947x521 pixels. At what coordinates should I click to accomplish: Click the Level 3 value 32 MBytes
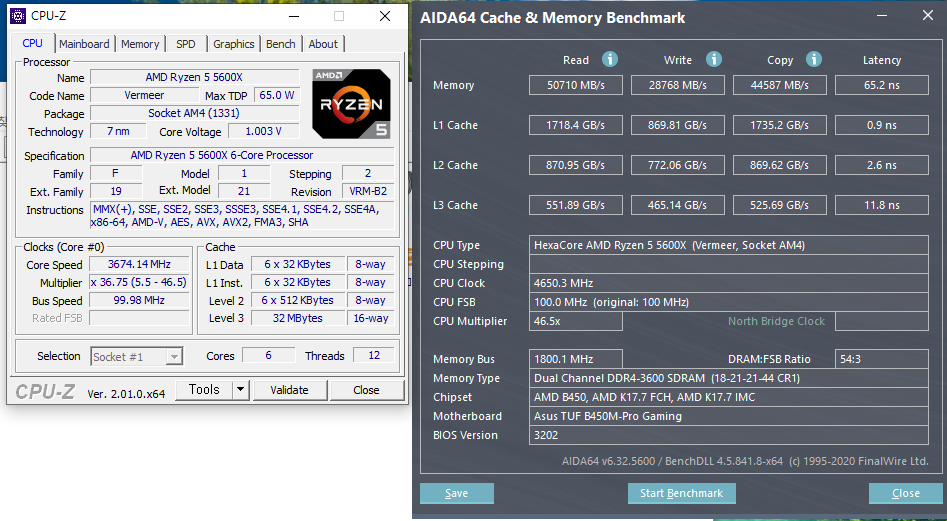coord(298,318)
